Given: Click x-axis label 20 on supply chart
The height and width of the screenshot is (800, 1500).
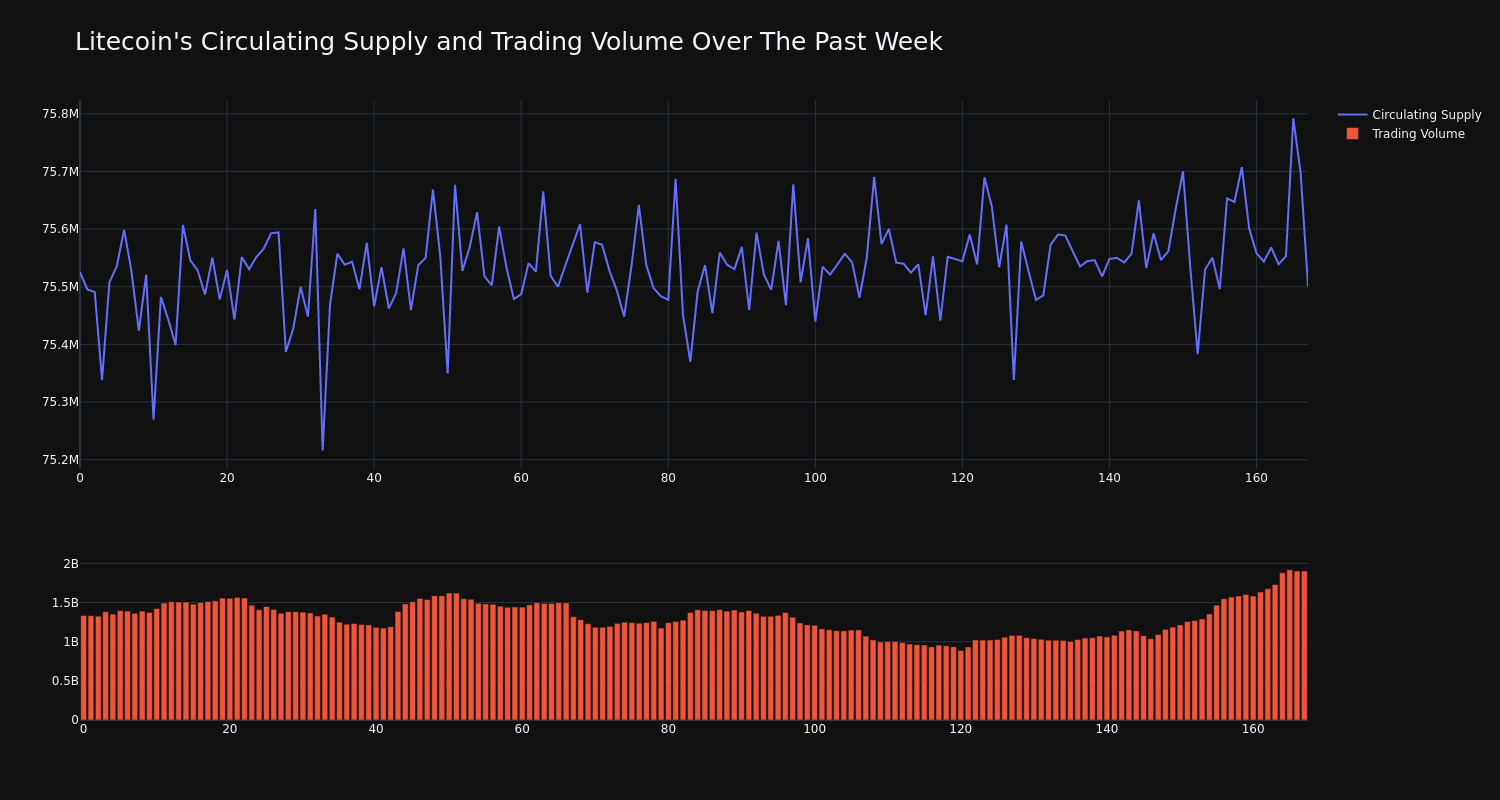Looking at the screenshot, I should (x=227, y=478).
